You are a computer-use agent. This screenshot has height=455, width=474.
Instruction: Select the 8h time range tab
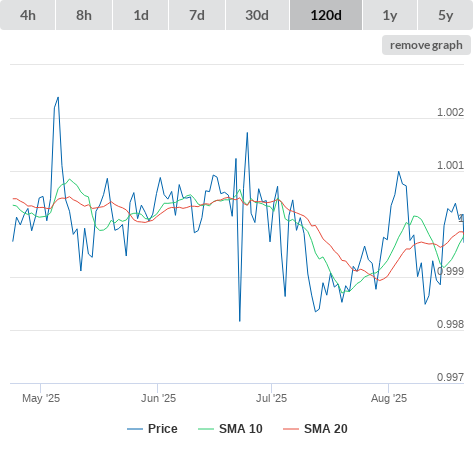84,15
